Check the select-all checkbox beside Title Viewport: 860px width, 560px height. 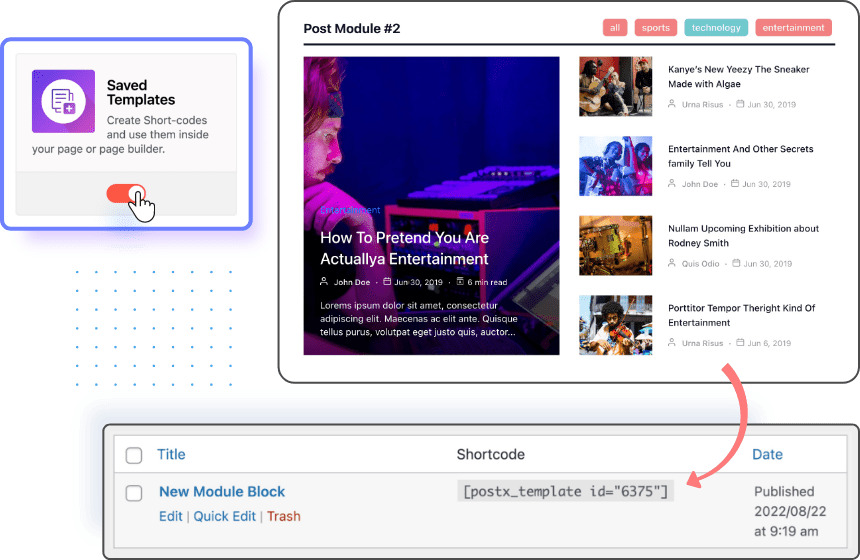pos(134,455)
